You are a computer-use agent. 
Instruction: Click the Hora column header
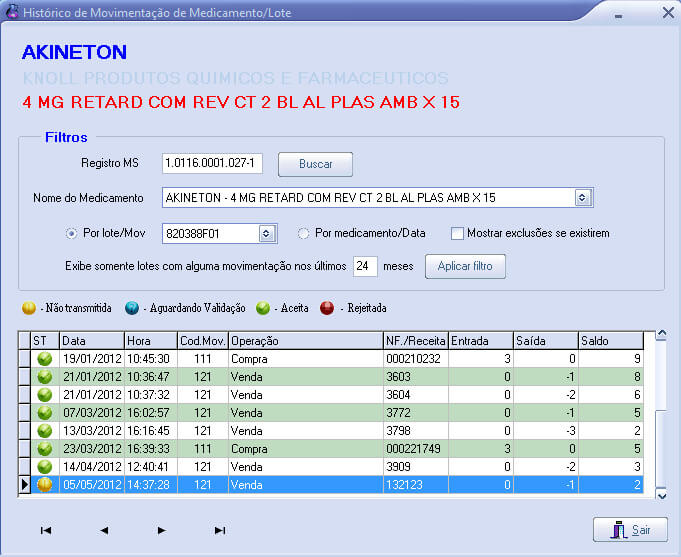(151, 341)
